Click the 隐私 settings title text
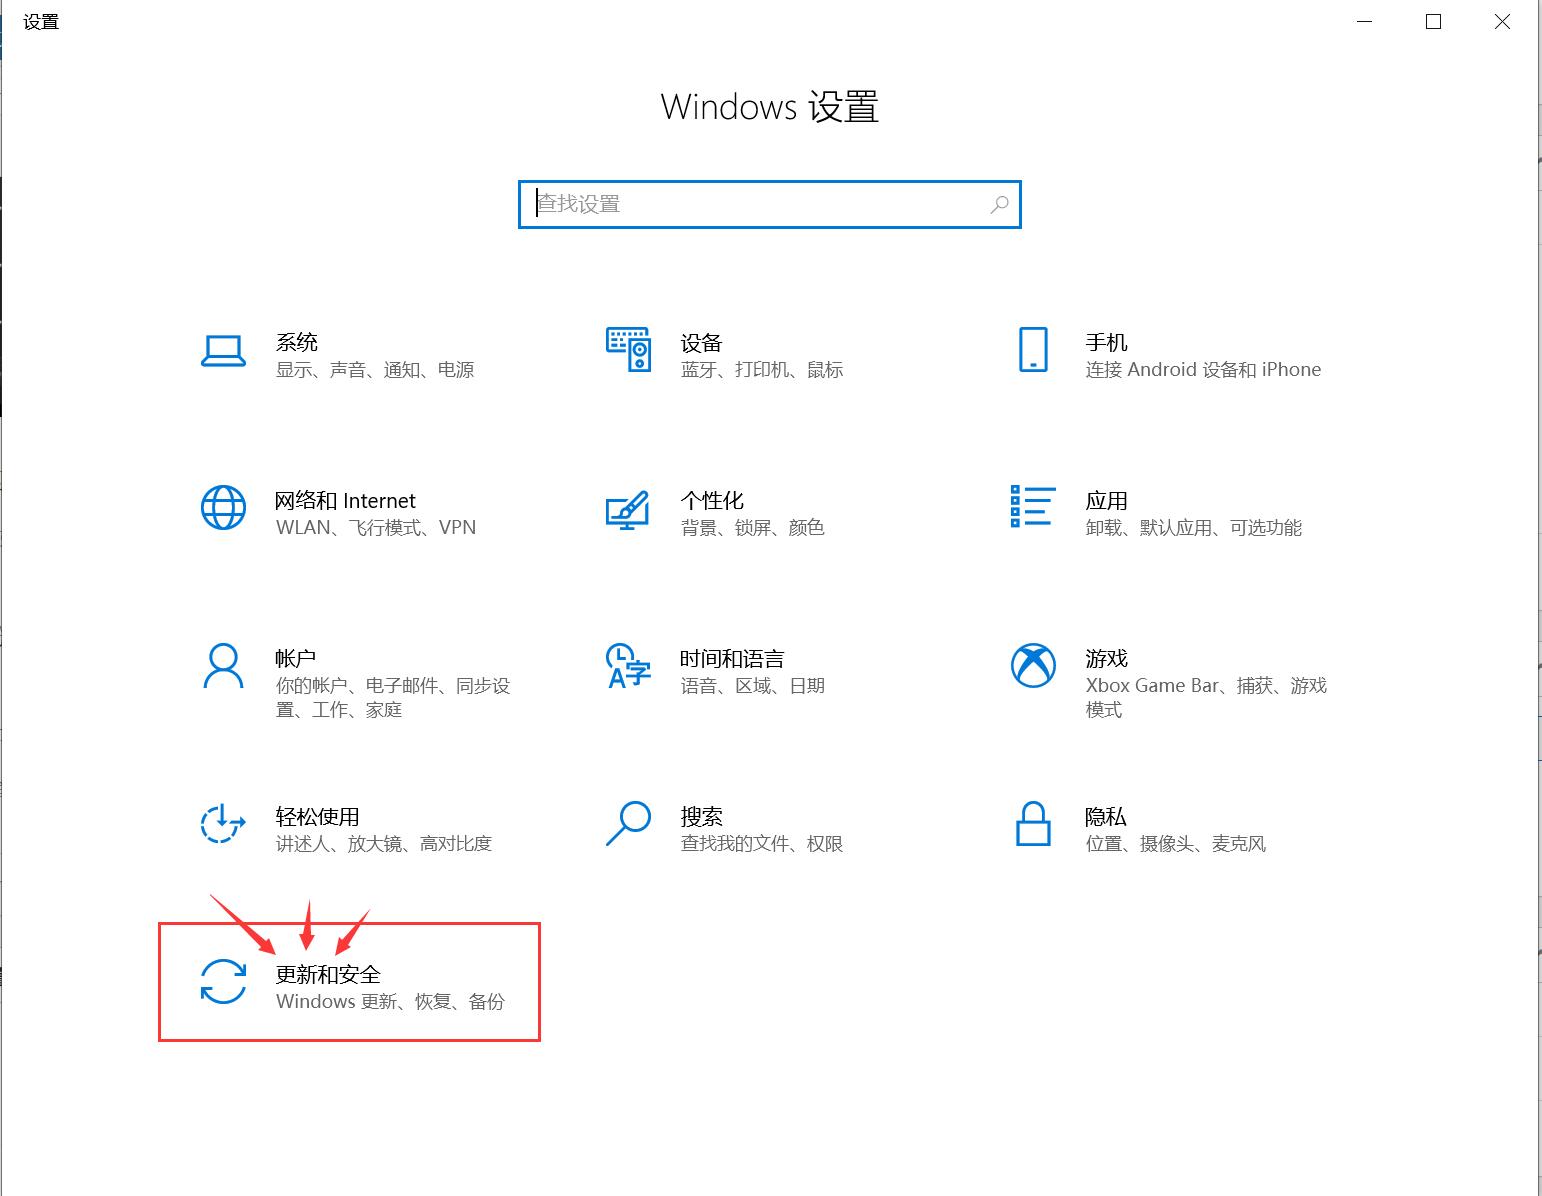Image resolution: width=1542 pixels, height=1196 pixels. click(x=1106, y=817)
